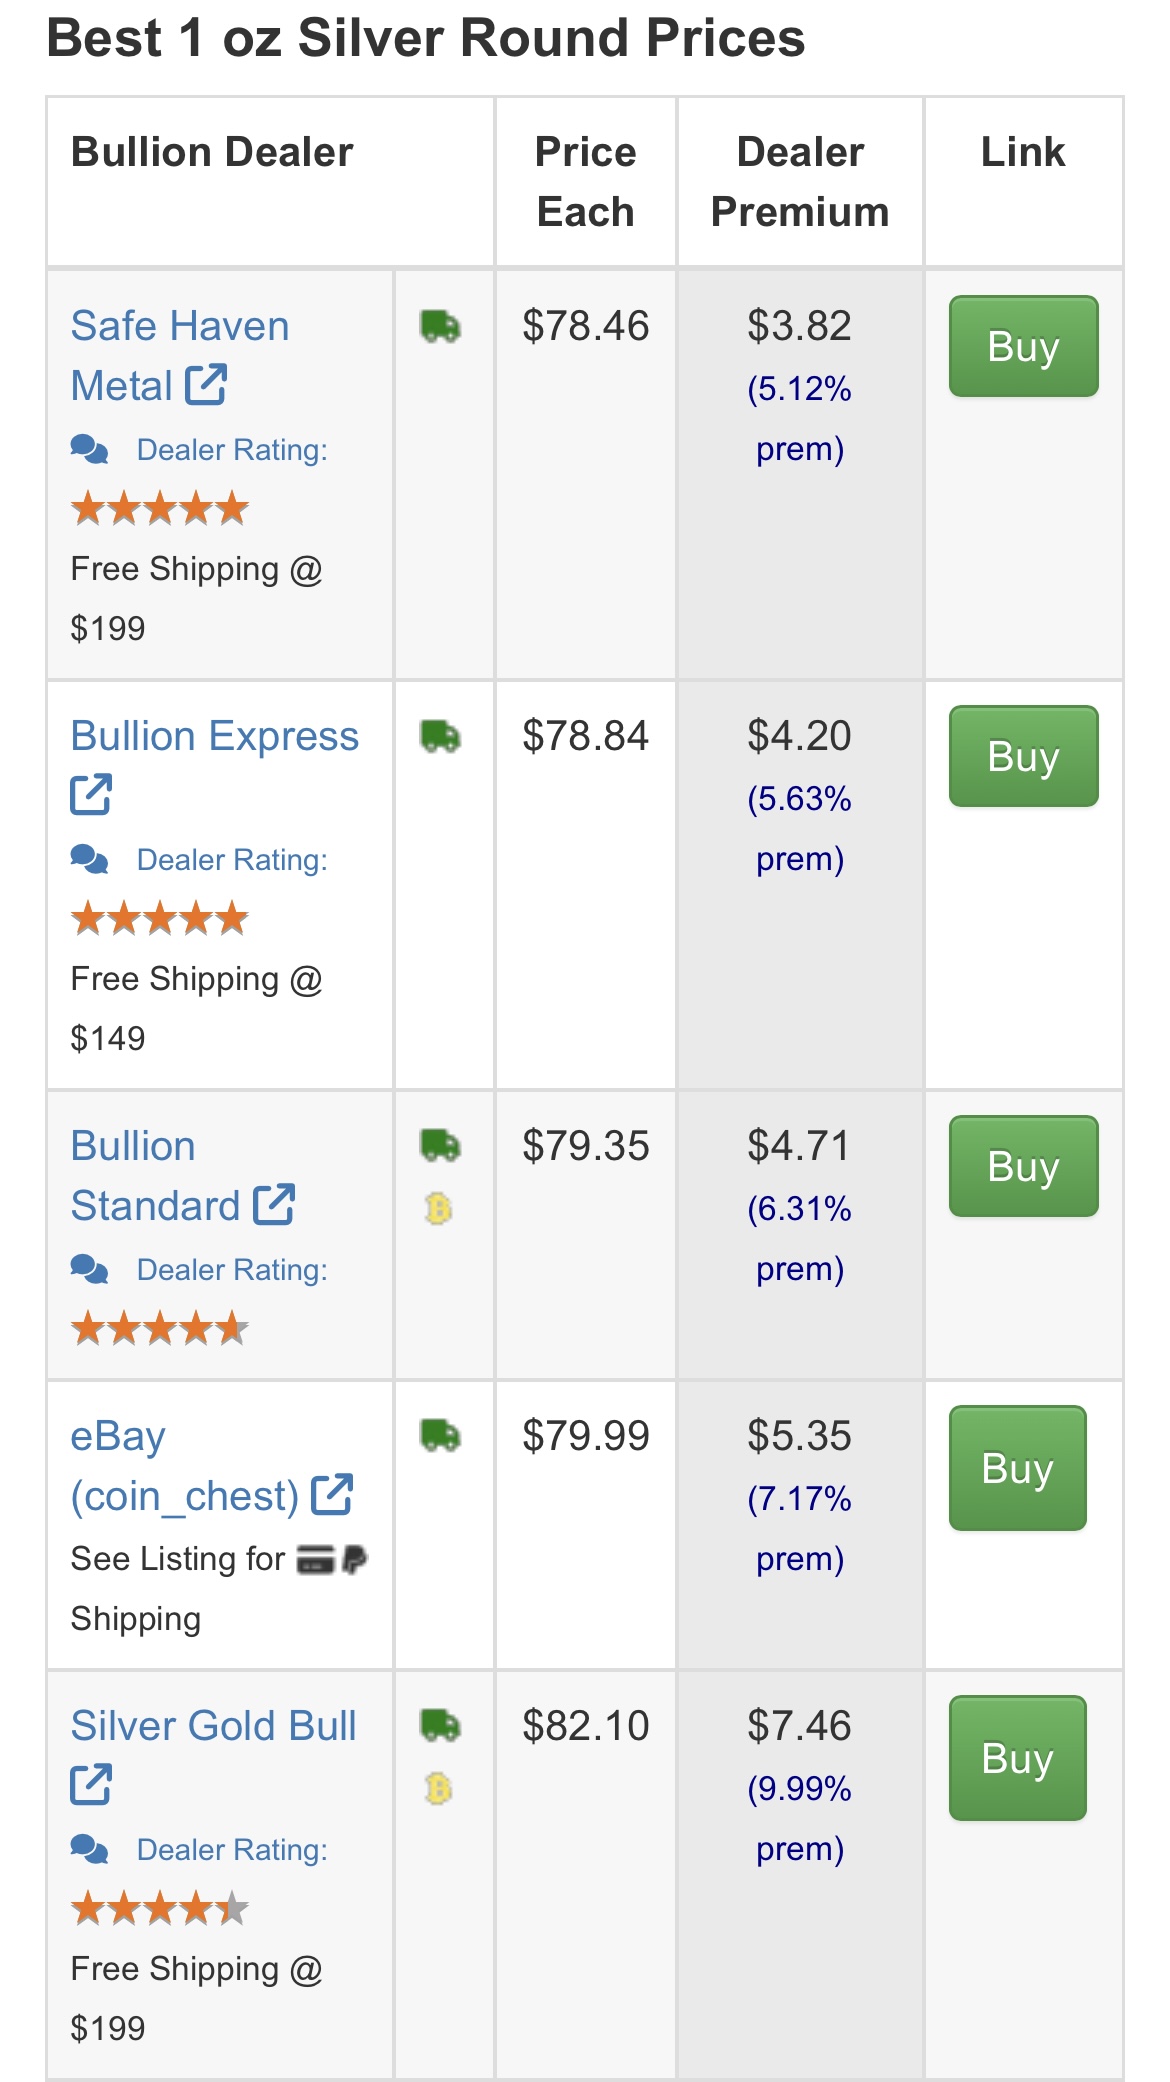1170x2082 pixels.
Task: Click the Bitcoin icon in the Silver Gold Bull row
Action: (439, 1788)
